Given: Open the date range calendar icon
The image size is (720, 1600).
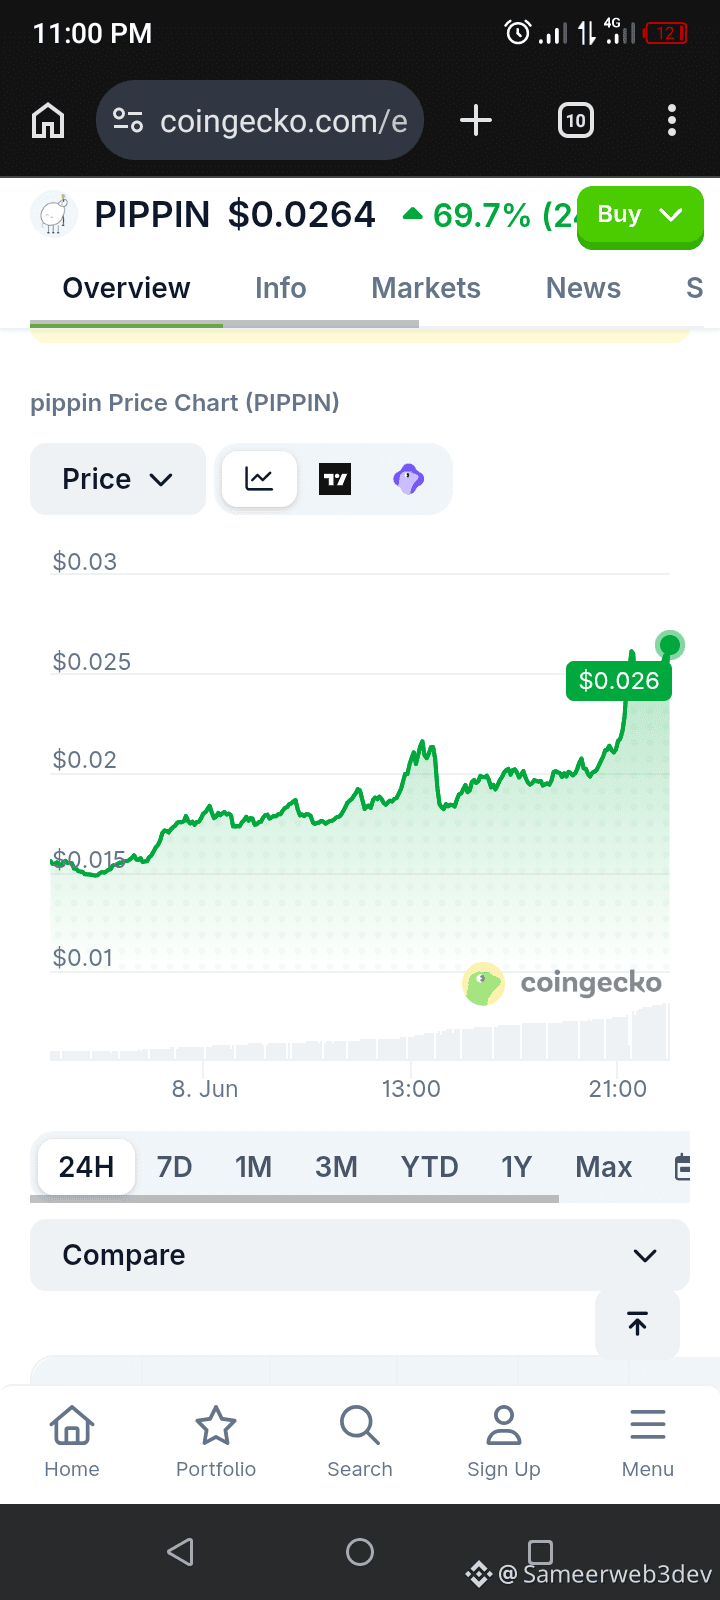Looking at the screenshot, I should coord(682,1167).
